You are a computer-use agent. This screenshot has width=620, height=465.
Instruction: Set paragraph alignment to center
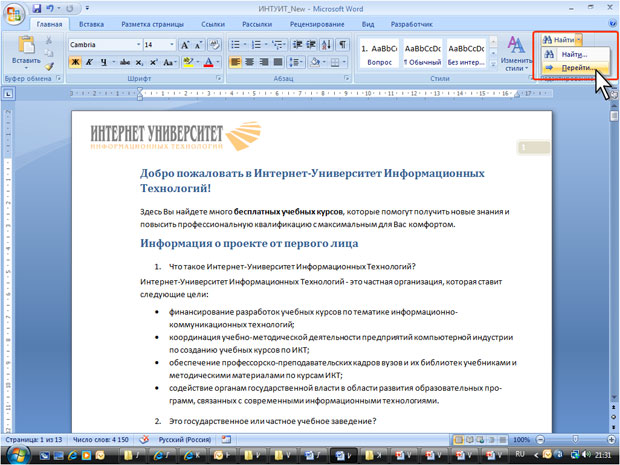[250, 62]
